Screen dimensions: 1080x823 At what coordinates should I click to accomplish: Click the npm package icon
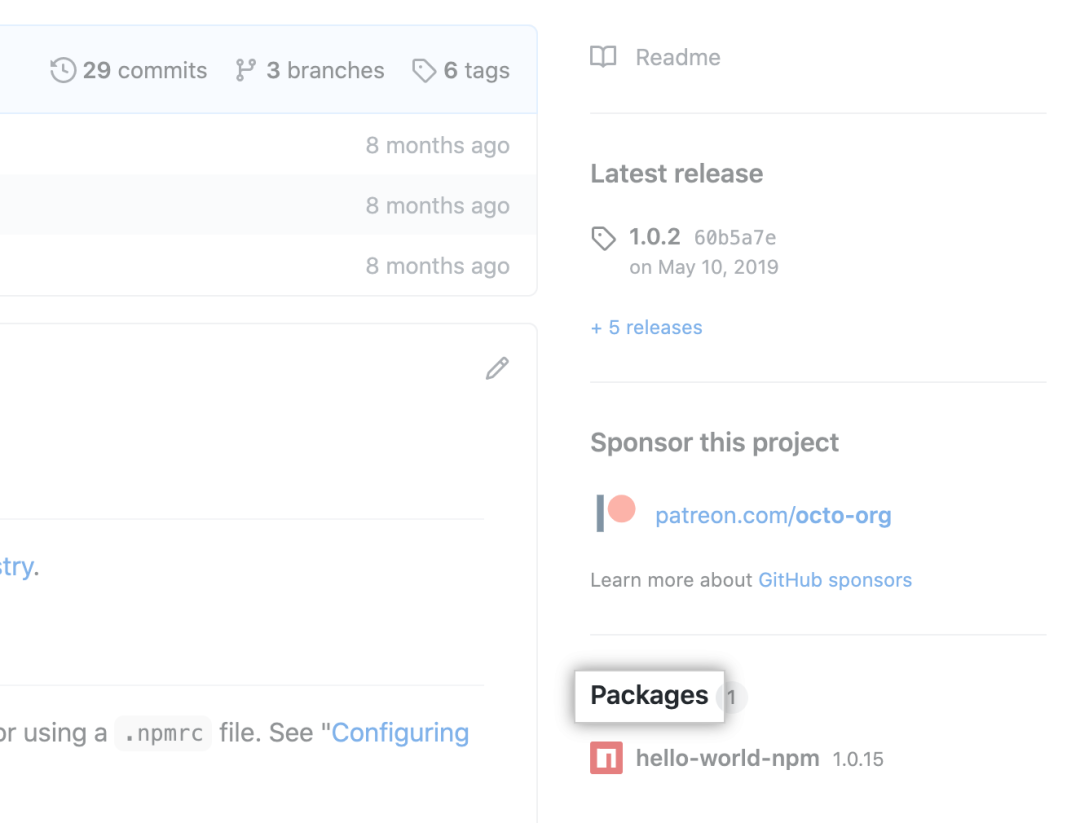point(606,758)
